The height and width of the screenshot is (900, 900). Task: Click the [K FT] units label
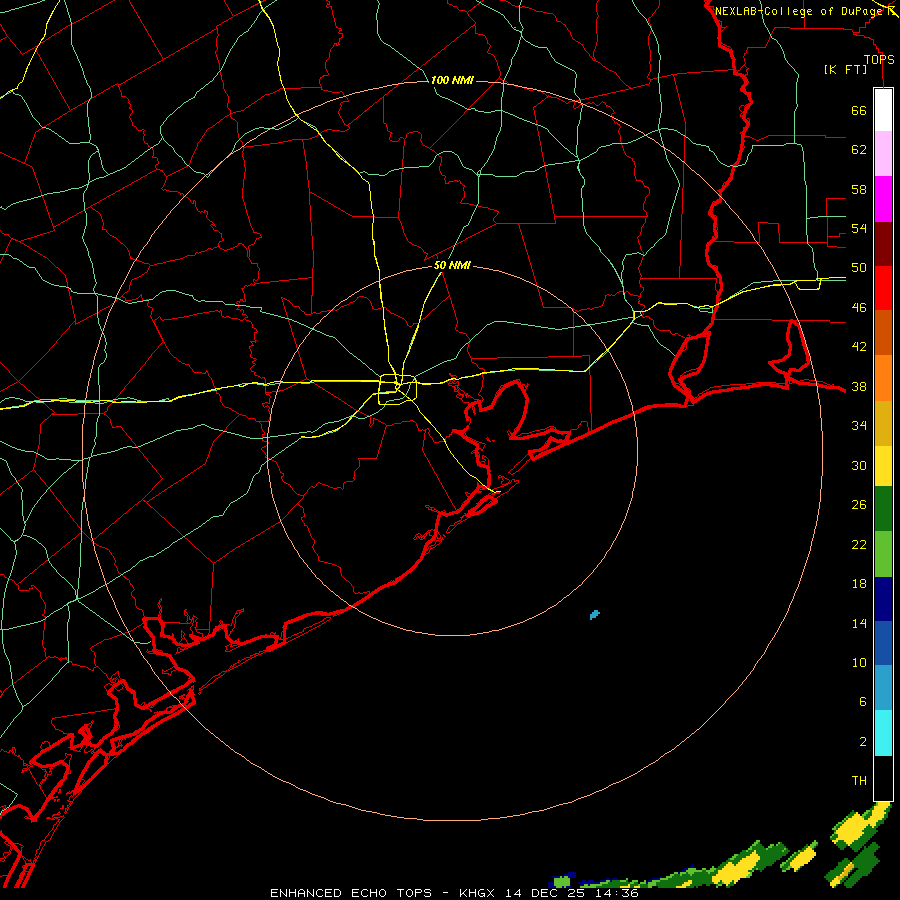(845, 69)
